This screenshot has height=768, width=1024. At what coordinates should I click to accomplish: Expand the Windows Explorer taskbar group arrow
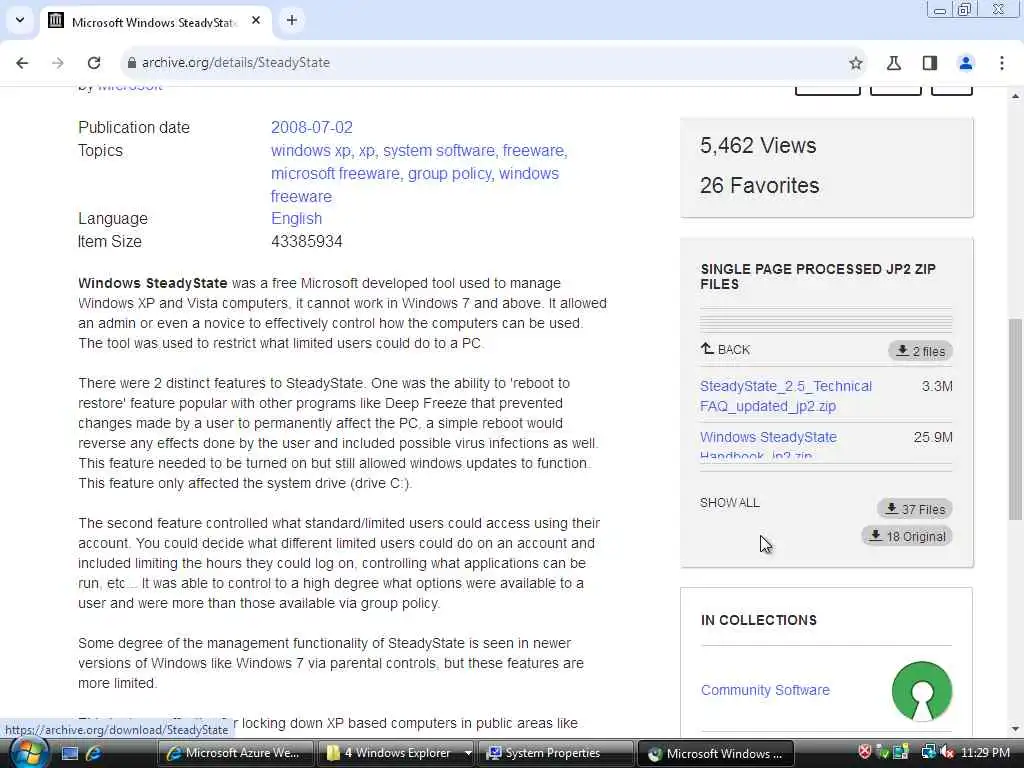pyautogui.click(x=468, y=753)
